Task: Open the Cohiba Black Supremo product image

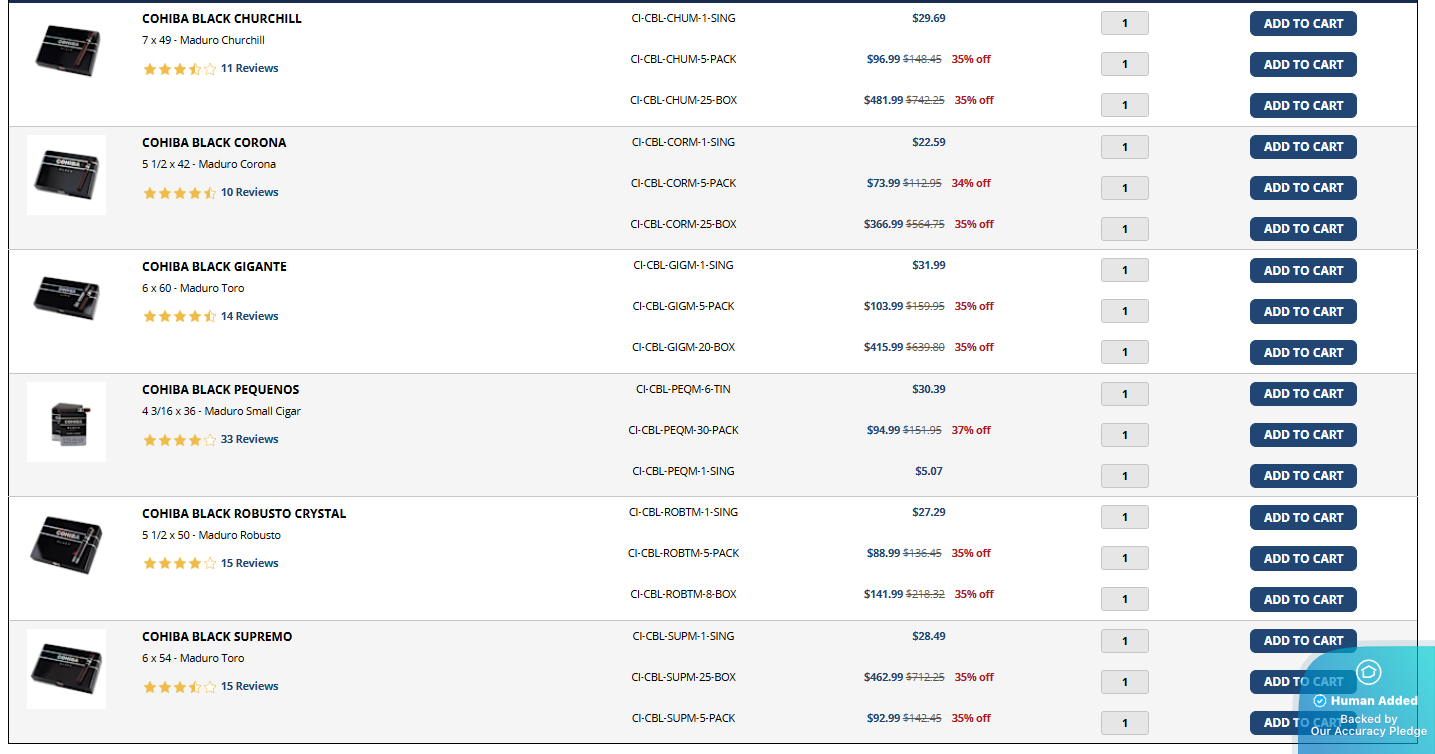Action: pos(67,668)
